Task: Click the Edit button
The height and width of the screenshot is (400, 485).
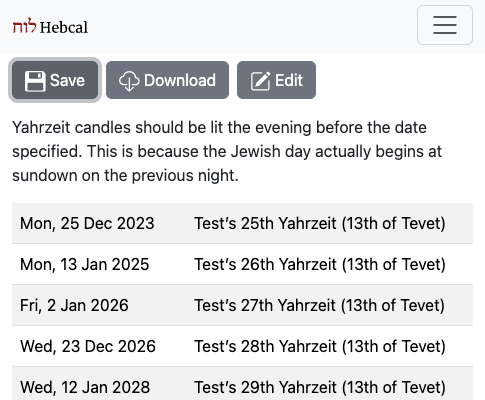Action: (276, 80)
